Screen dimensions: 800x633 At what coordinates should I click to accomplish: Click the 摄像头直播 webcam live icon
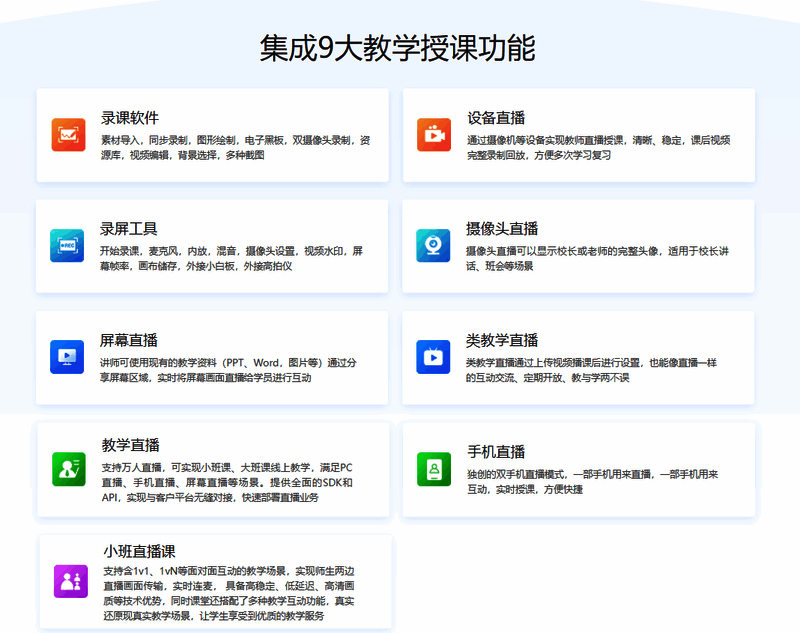pos(433,243)
